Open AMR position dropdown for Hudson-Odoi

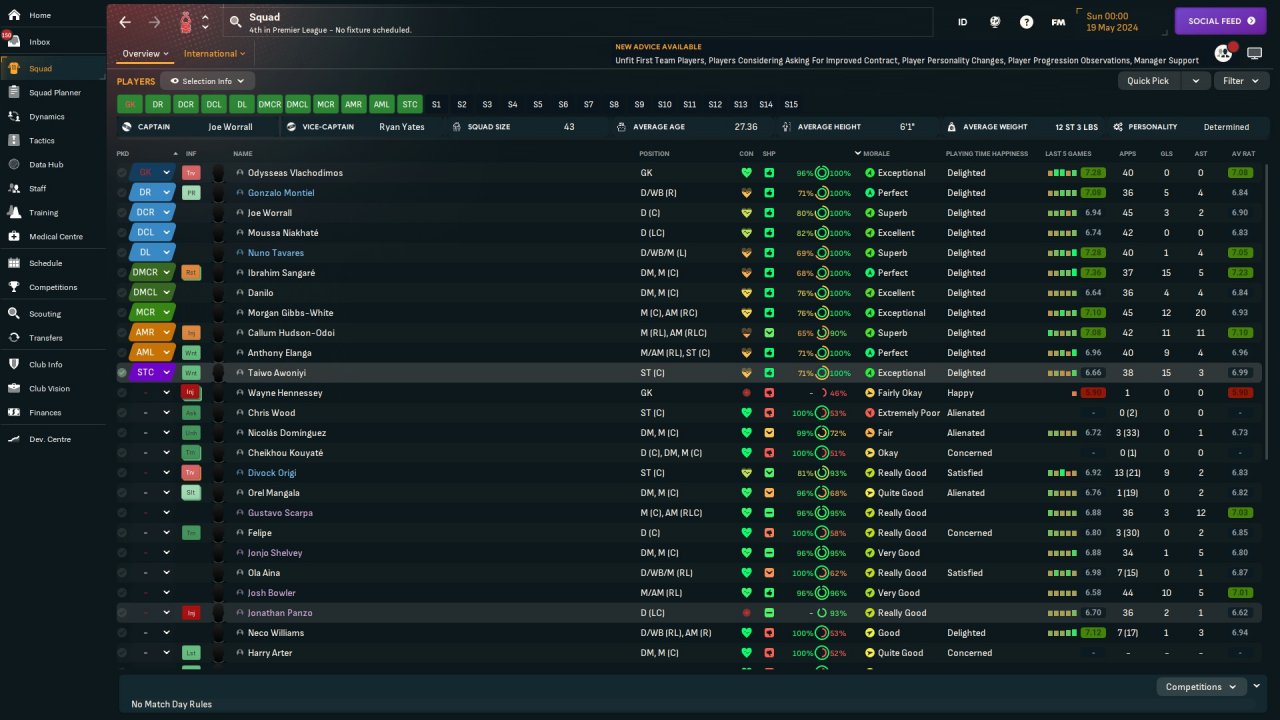[167, 333]
